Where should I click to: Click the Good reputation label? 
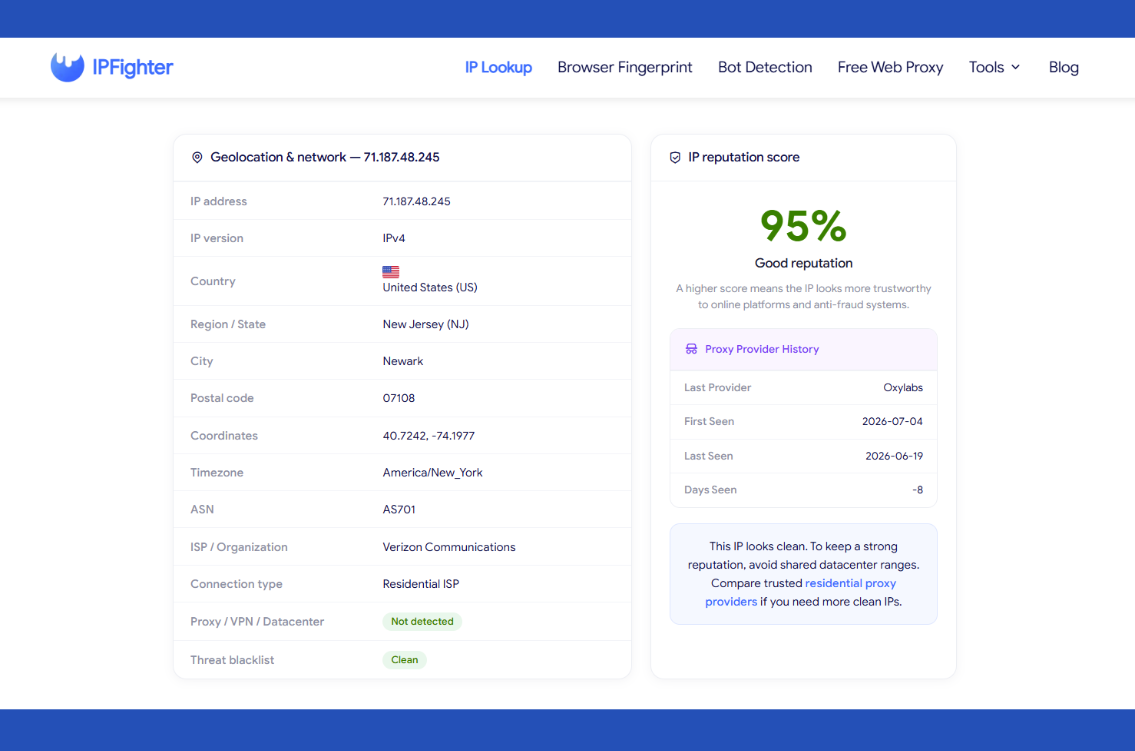(803, 263)
